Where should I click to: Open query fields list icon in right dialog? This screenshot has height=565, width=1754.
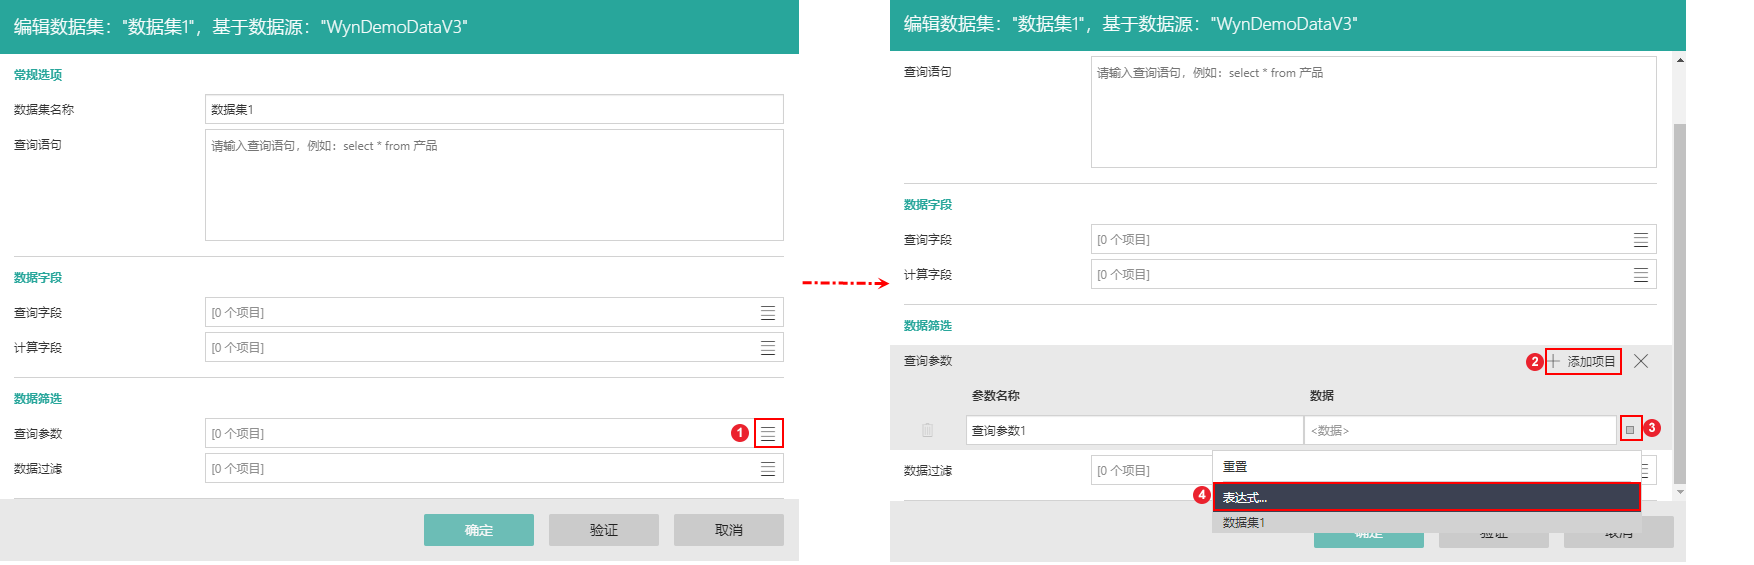[x=1641, y=240]
